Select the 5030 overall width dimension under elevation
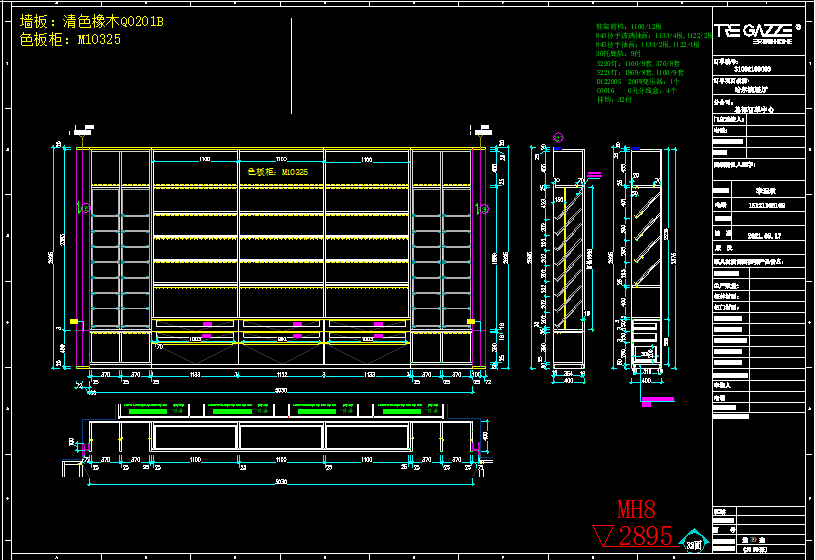This screenshot has width=815, height=560. (281, 390)
